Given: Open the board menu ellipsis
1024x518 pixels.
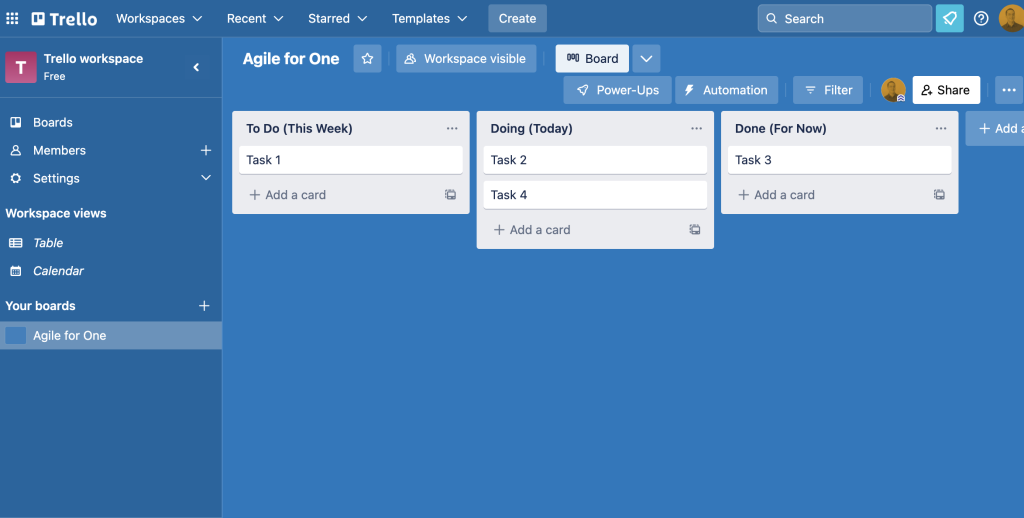Looking at the screenshot, I should pyautogui.click(x=1009, y=90).
